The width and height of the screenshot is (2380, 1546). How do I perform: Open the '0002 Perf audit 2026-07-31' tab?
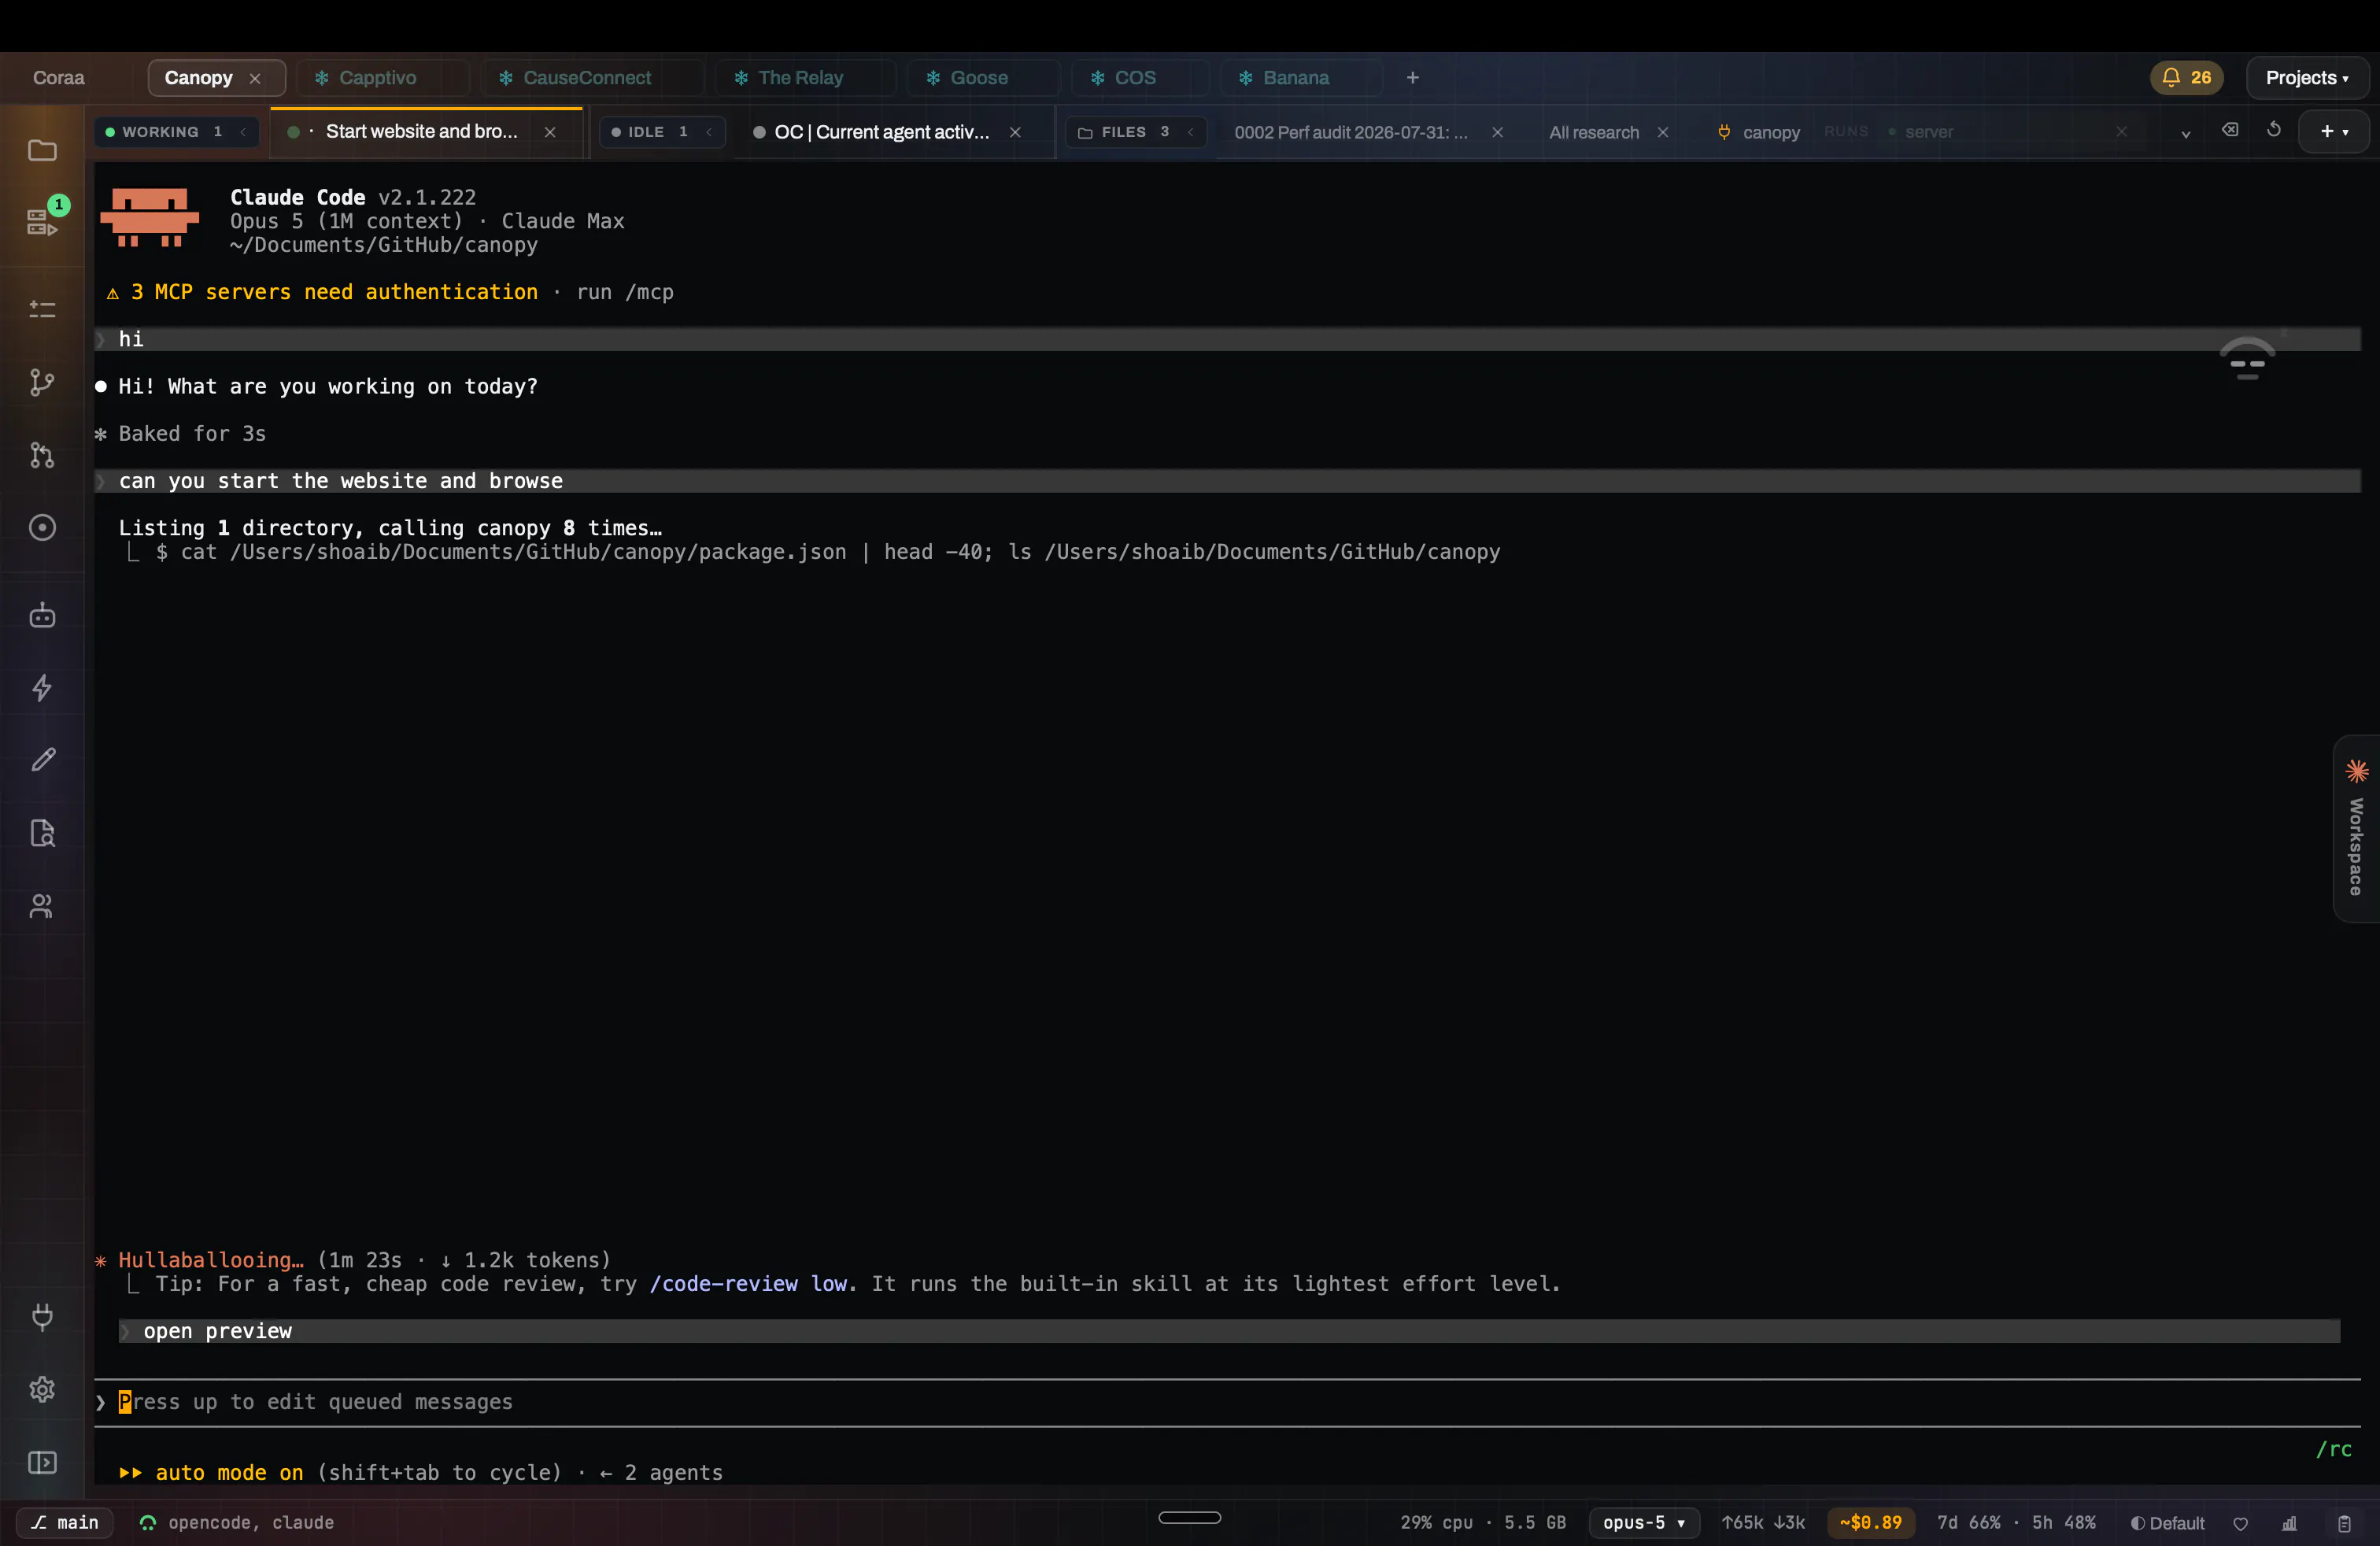(x=1351, y=132)
